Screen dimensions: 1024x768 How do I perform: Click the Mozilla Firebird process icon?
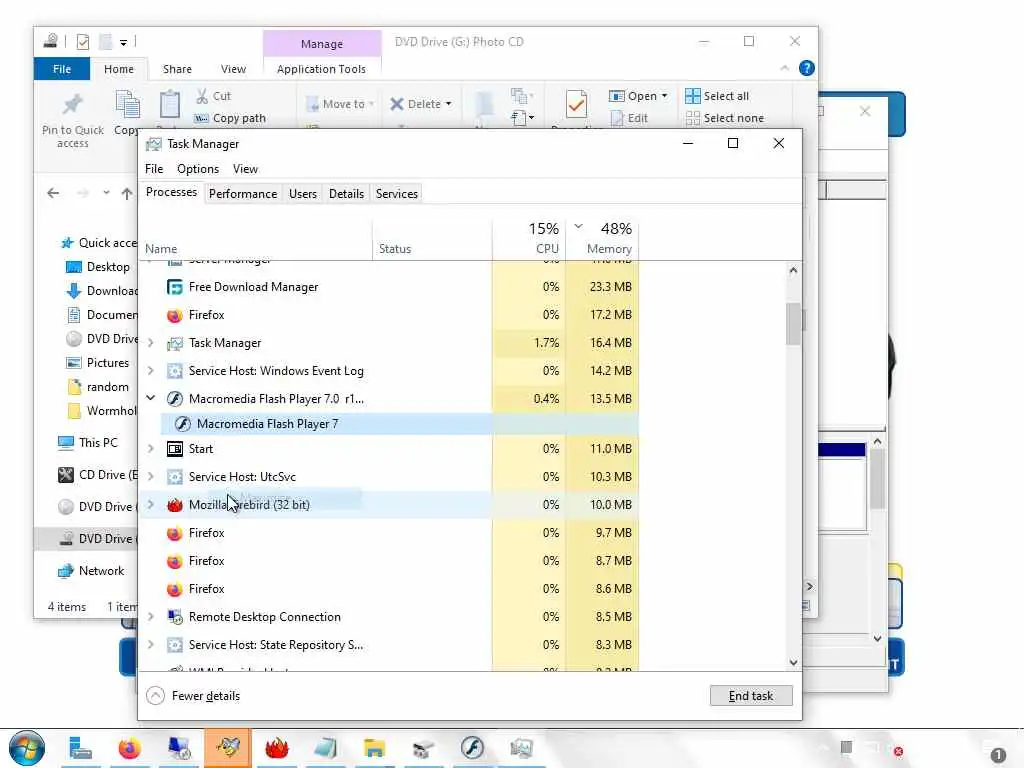[x=174, y=505]
